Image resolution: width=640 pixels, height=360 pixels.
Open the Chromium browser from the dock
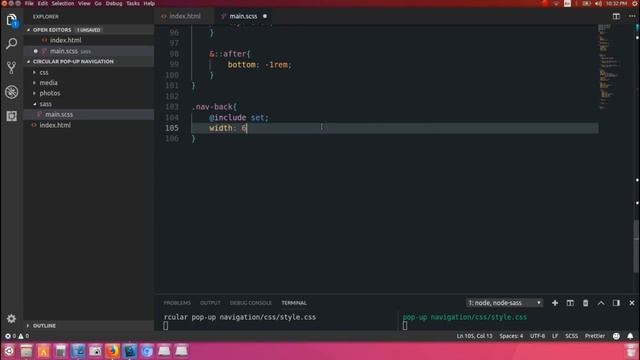147,351
